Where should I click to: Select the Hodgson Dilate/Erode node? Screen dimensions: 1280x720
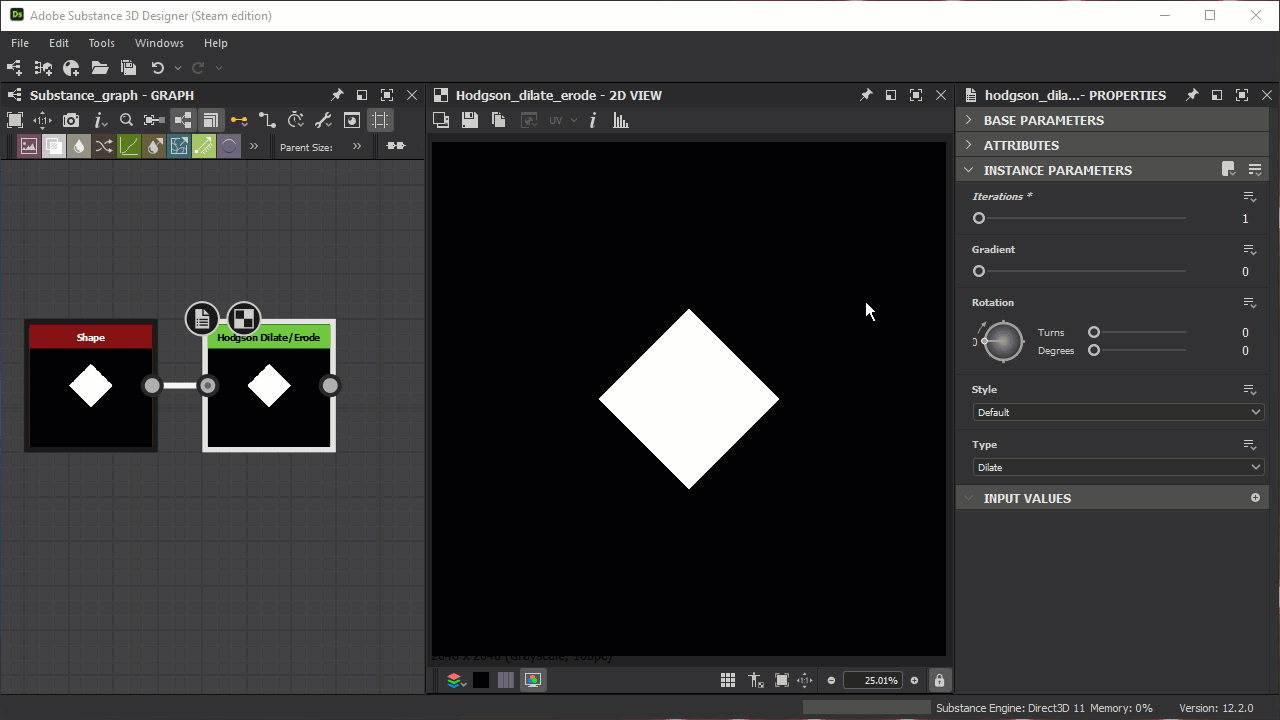tap(269, 385)
